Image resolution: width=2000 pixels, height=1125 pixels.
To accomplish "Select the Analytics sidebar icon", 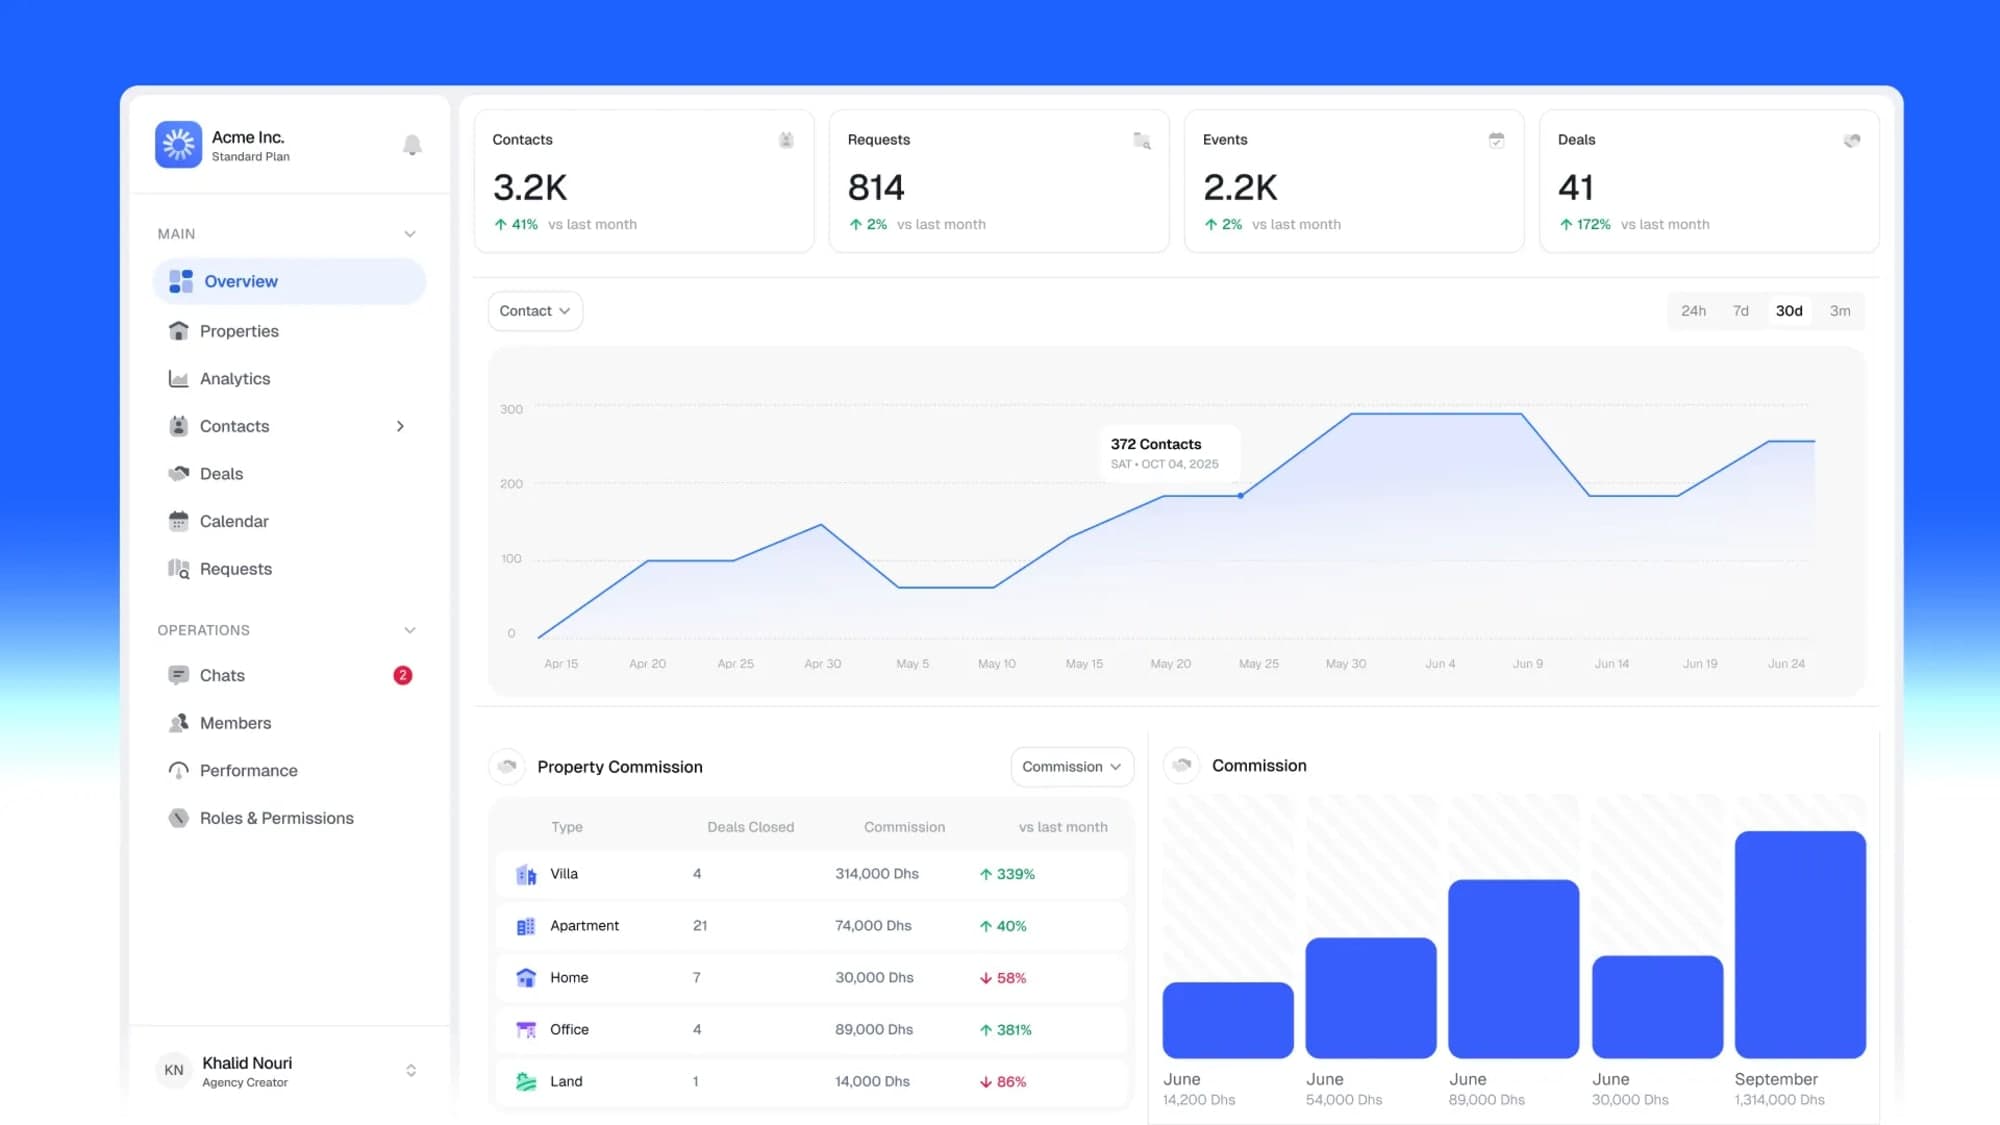I will [178, 378].
